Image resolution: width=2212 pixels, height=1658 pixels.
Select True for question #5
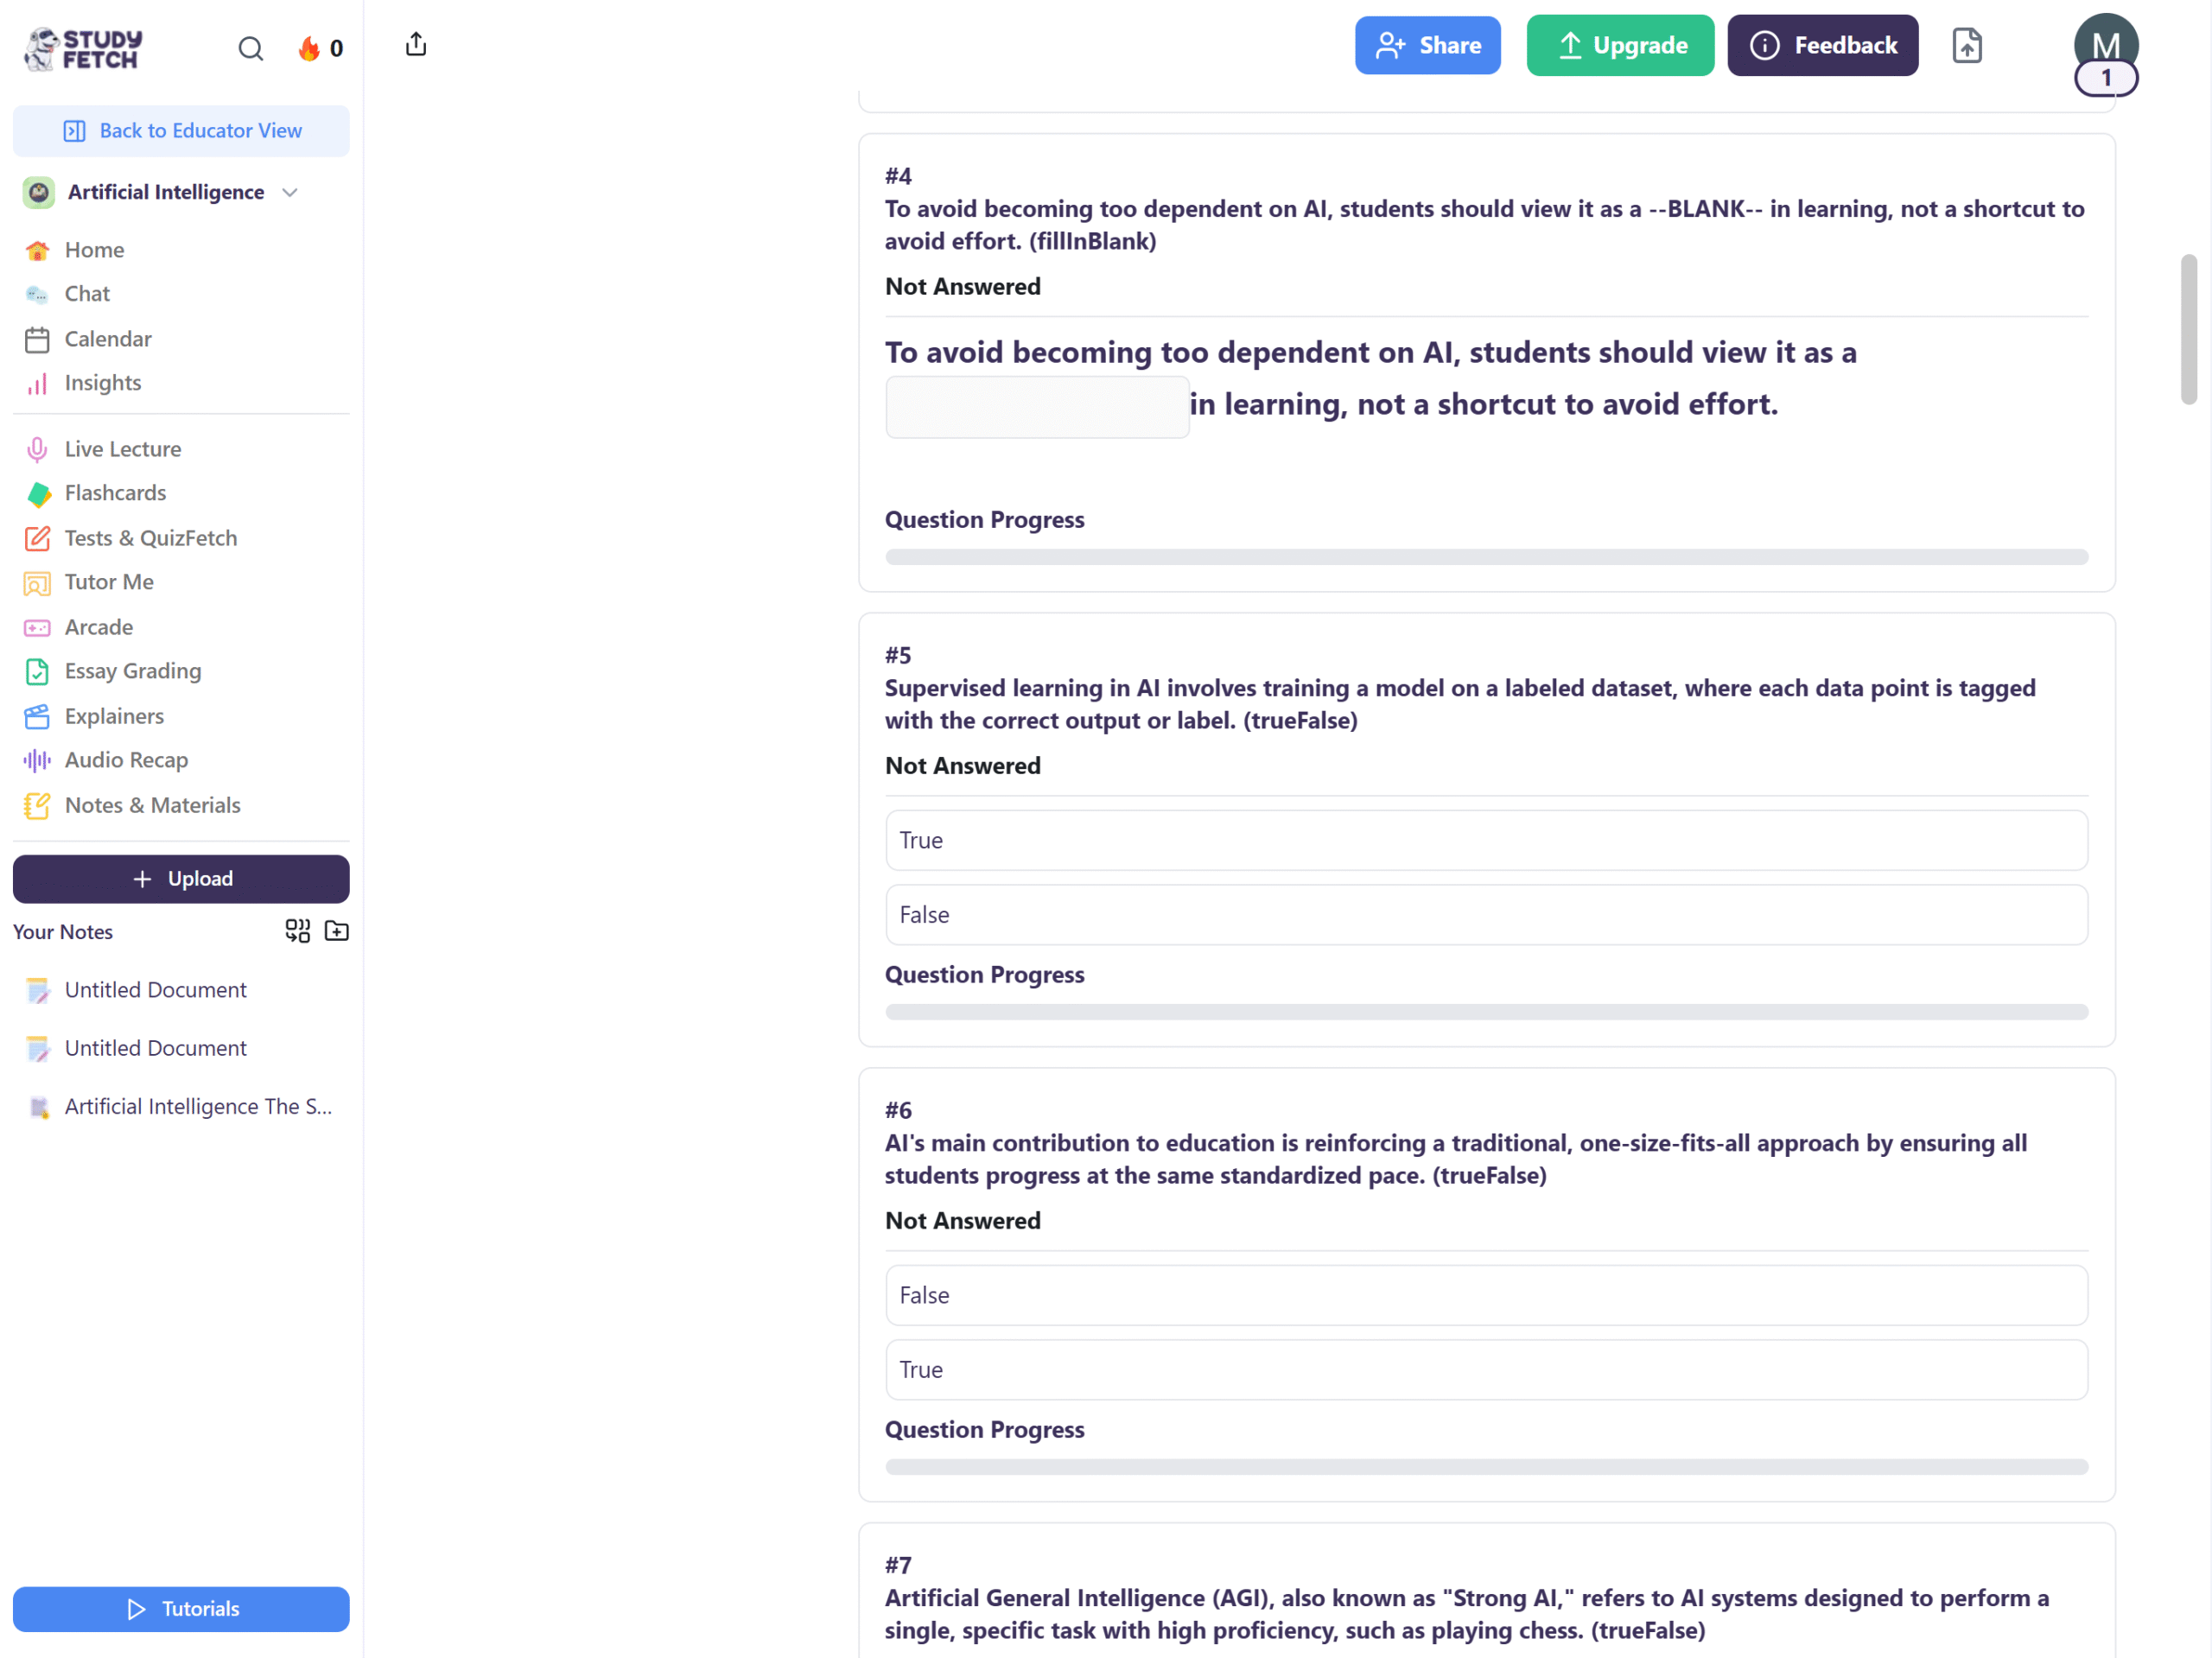(1486, 840)
